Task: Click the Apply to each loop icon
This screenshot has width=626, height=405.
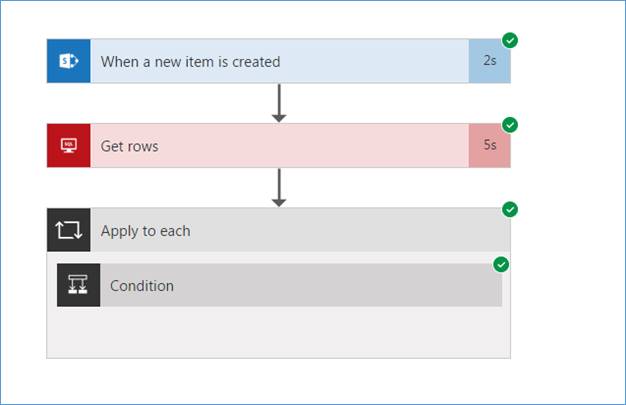Action: (x=68, y=230)
